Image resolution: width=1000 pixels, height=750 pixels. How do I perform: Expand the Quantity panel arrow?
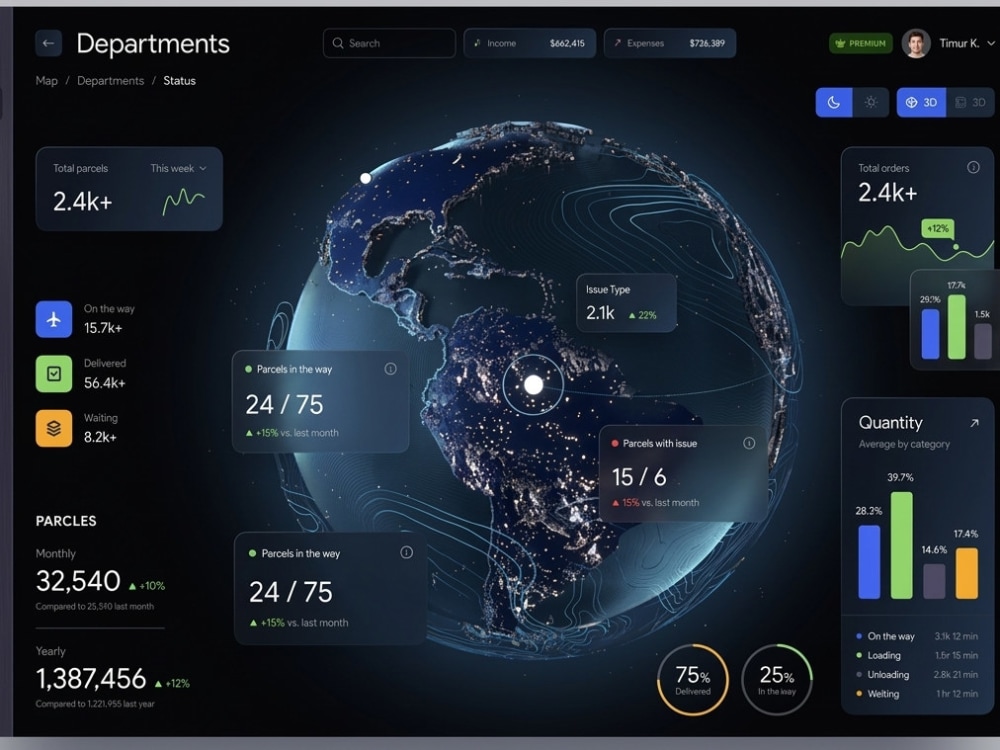[x=974, y=423]
